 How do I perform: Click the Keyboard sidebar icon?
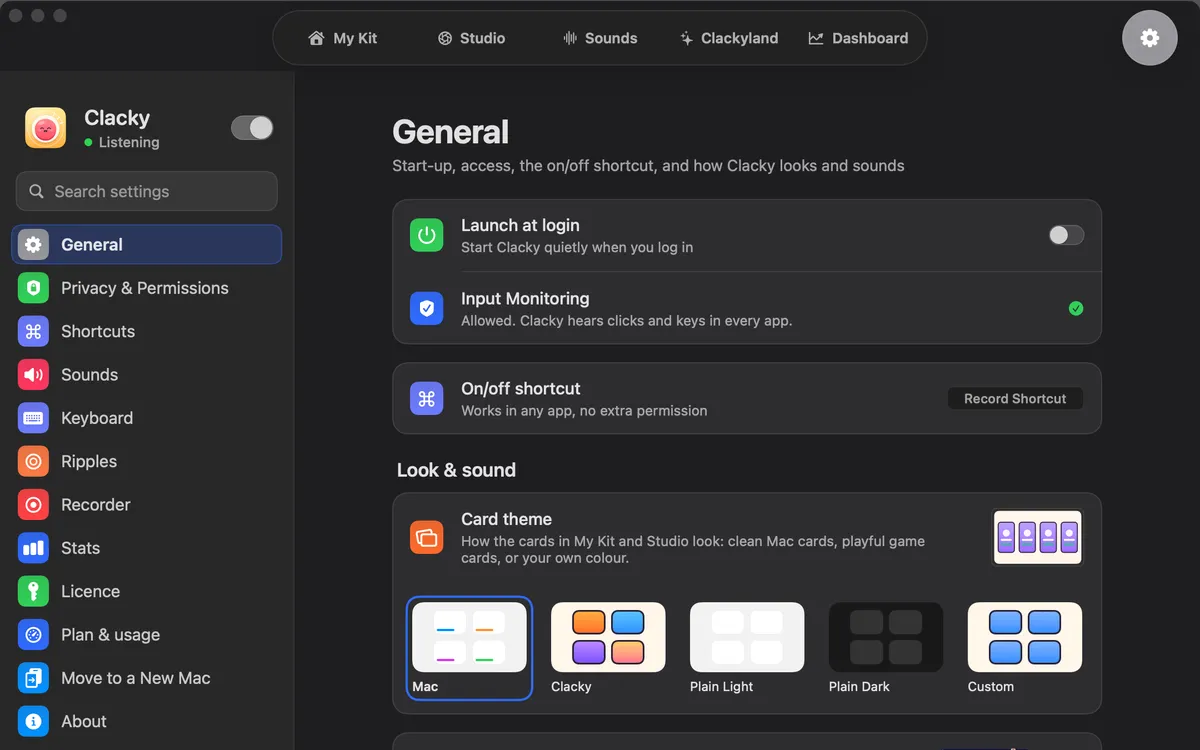tap(33, 418)
